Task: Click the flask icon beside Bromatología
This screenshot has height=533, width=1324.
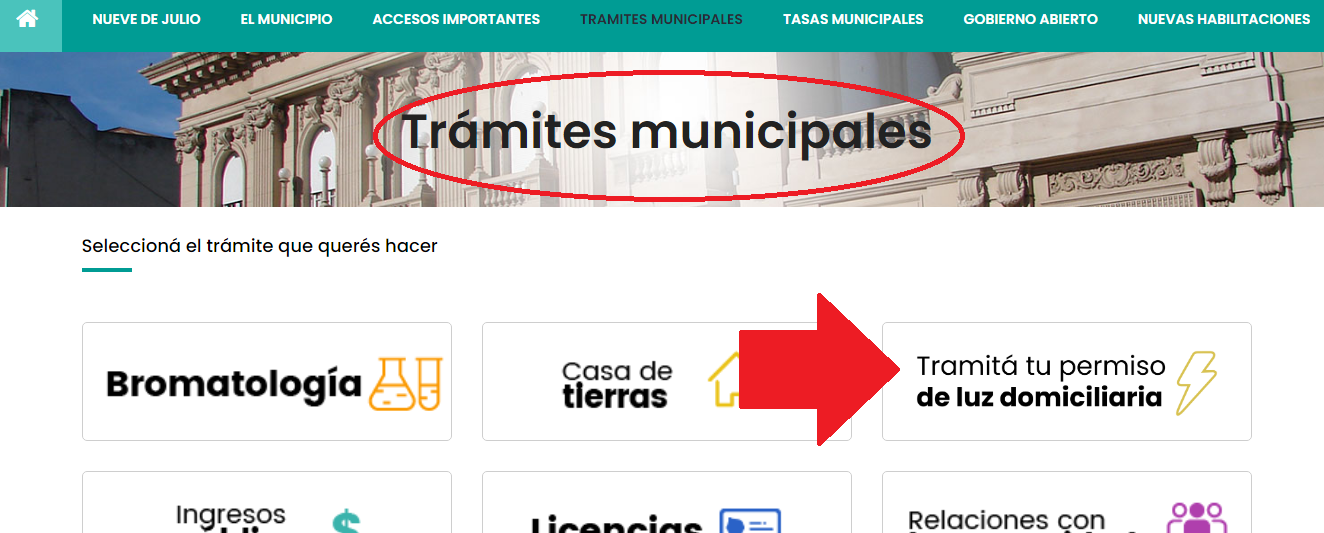Action: point(405,384)
